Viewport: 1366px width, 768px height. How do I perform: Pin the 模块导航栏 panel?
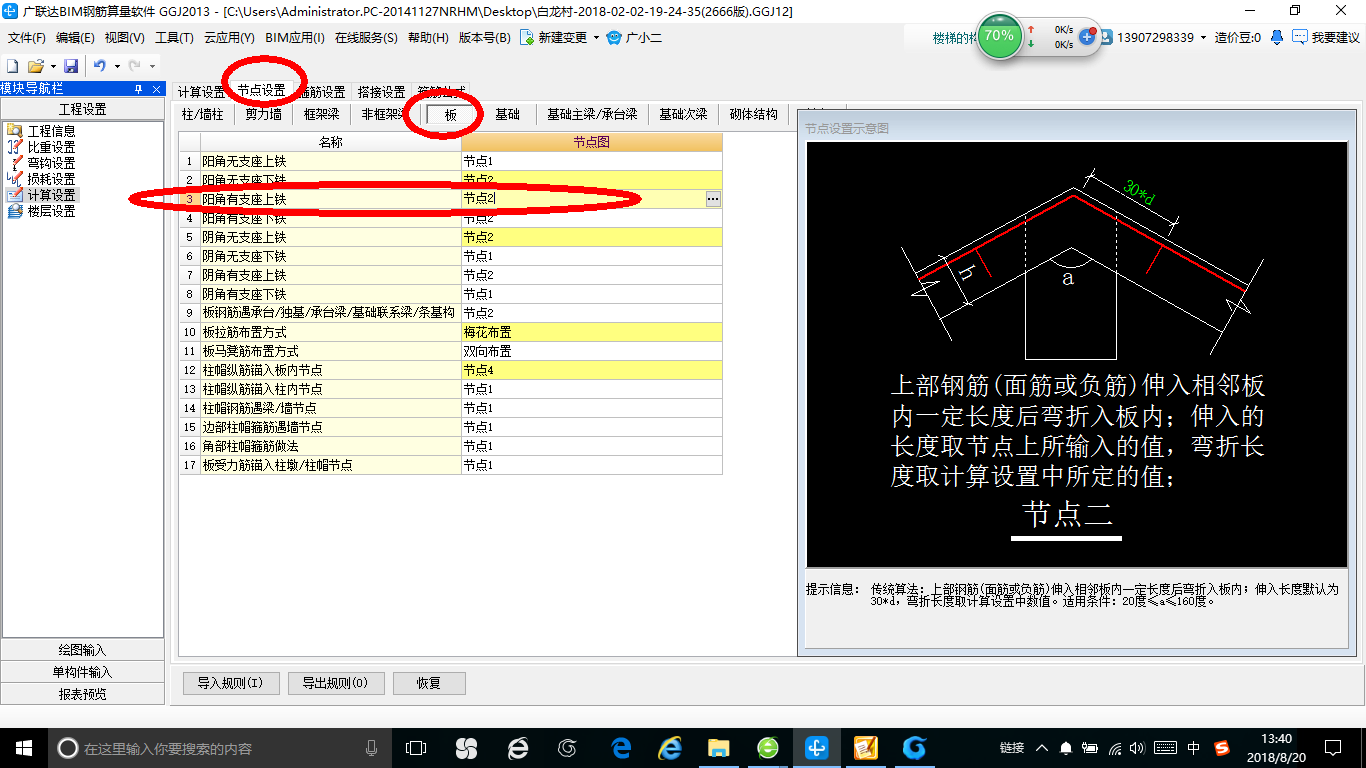pos(138,89)
